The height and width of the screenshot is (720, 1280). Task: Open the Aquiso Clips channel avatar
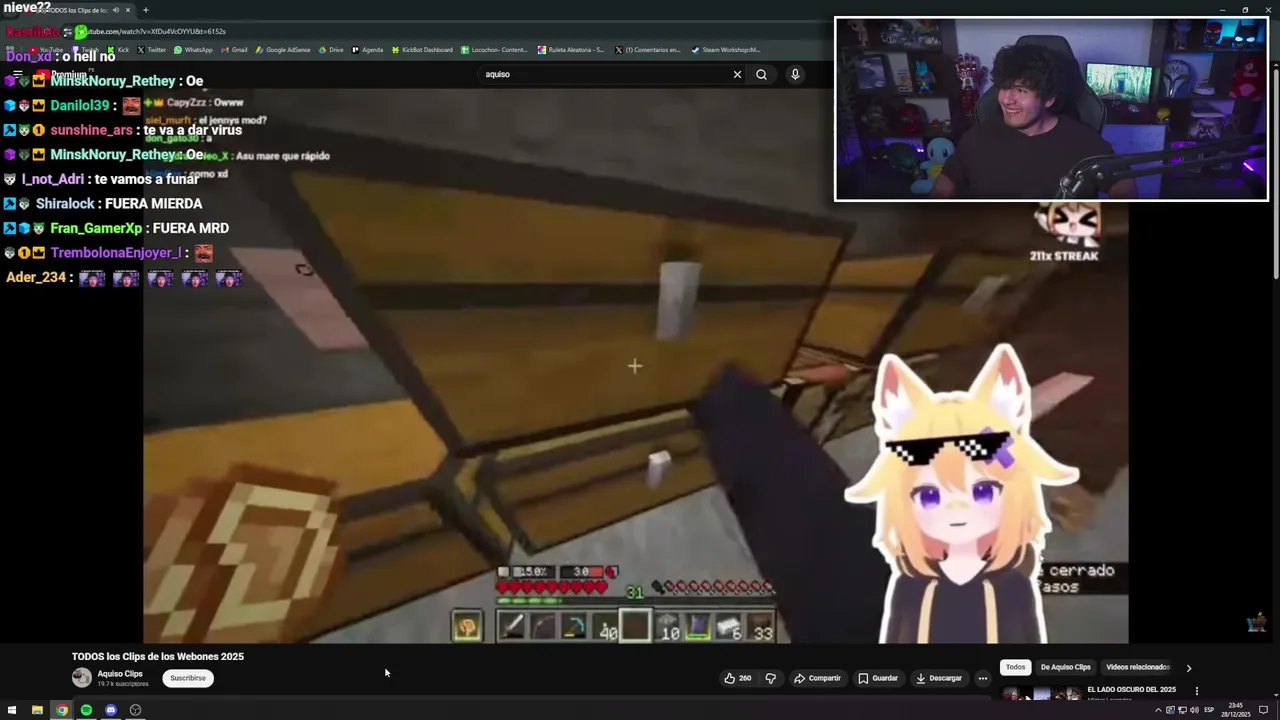point(81,678)
